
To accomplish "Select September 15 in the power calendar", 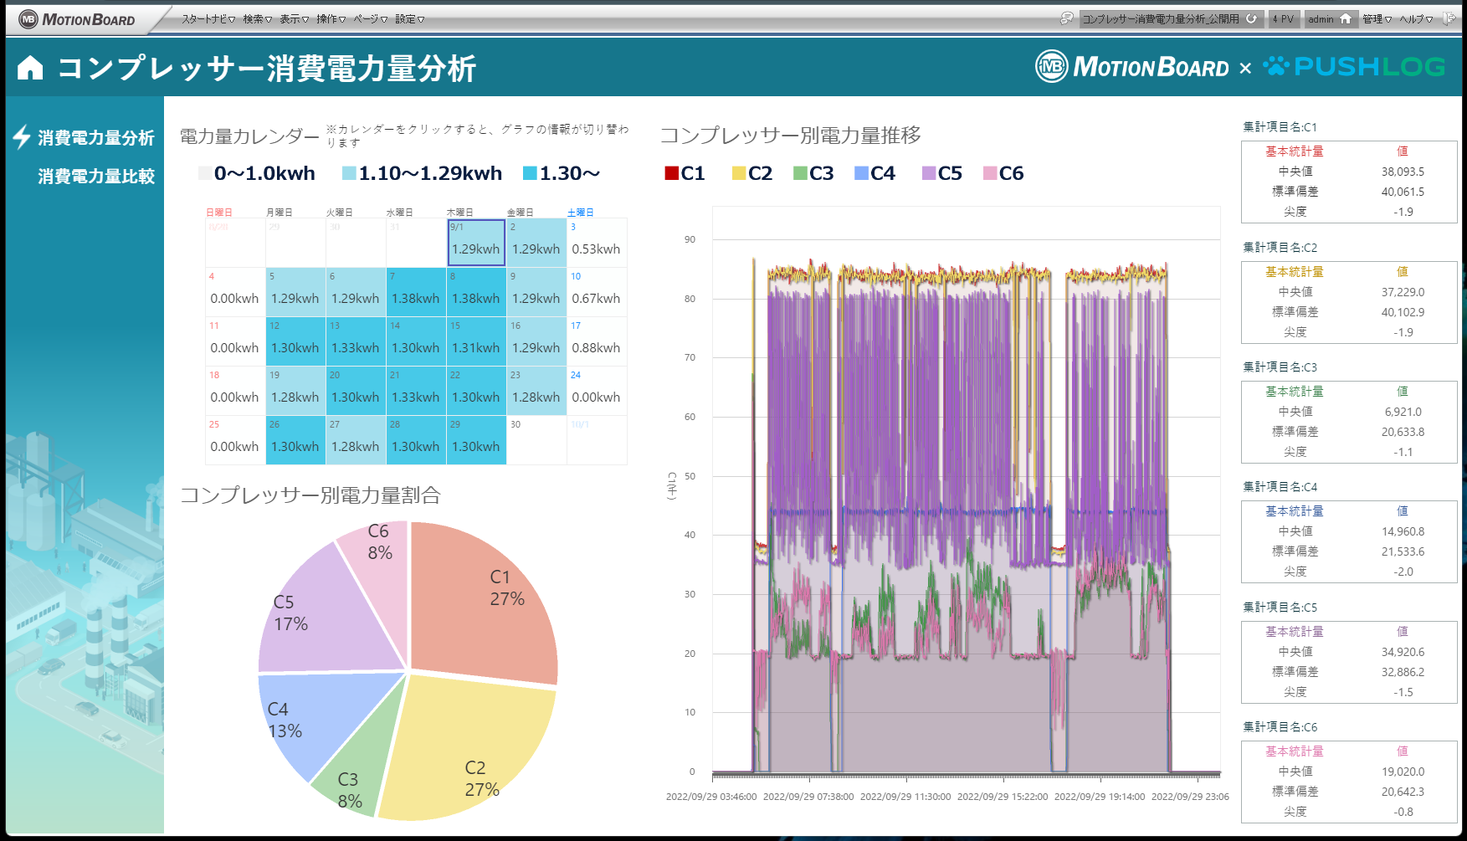I will coord(476,340).
